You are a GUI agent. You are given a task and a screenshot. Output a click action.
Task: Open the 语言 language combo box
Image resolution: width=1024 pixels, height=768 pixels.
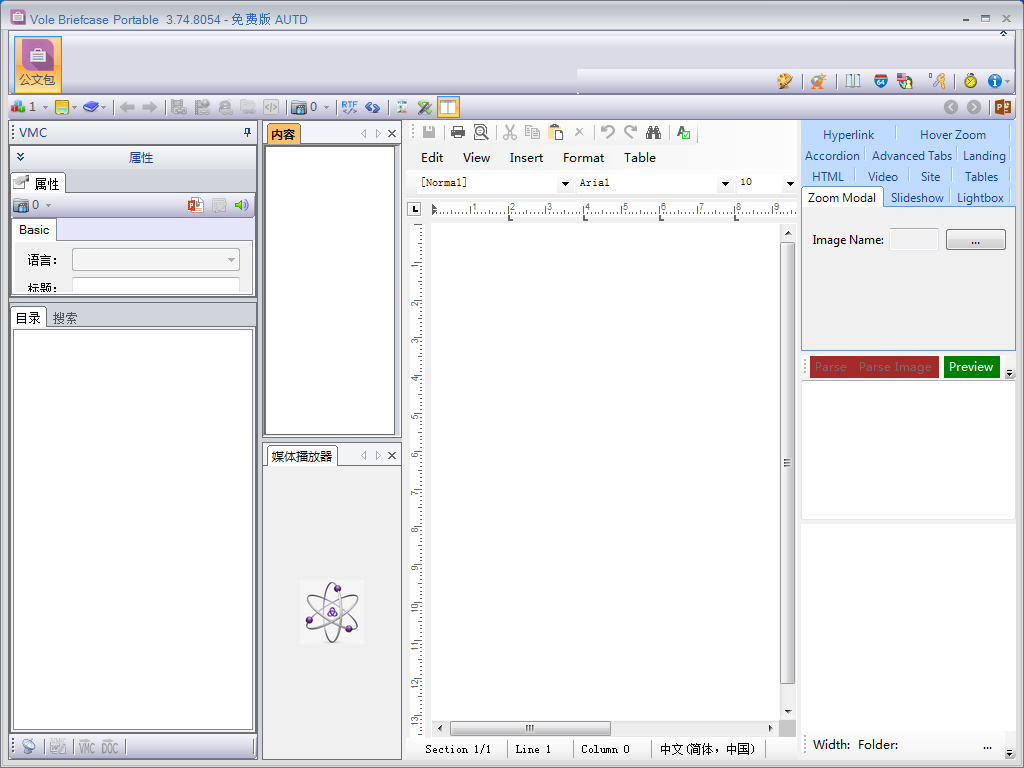pos(155,260)
